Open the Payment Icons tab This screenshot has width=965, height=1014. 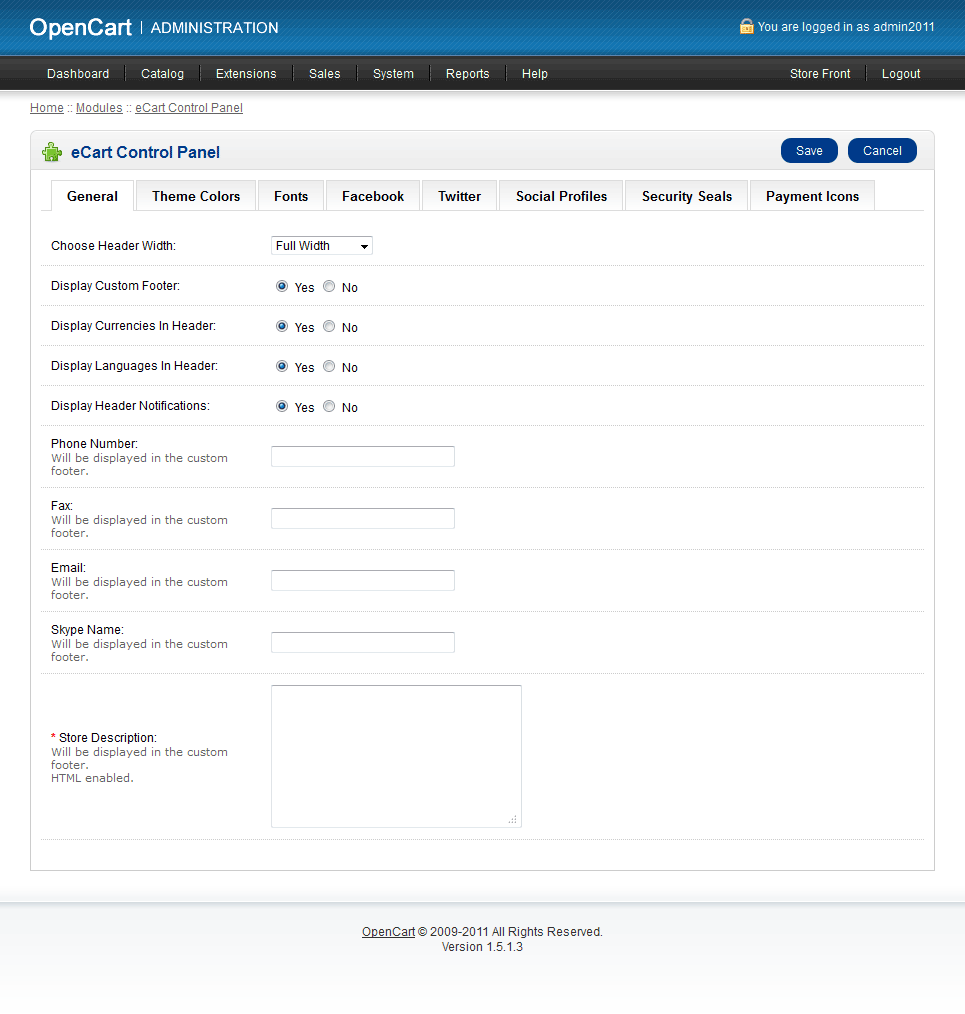pos(812,196)
